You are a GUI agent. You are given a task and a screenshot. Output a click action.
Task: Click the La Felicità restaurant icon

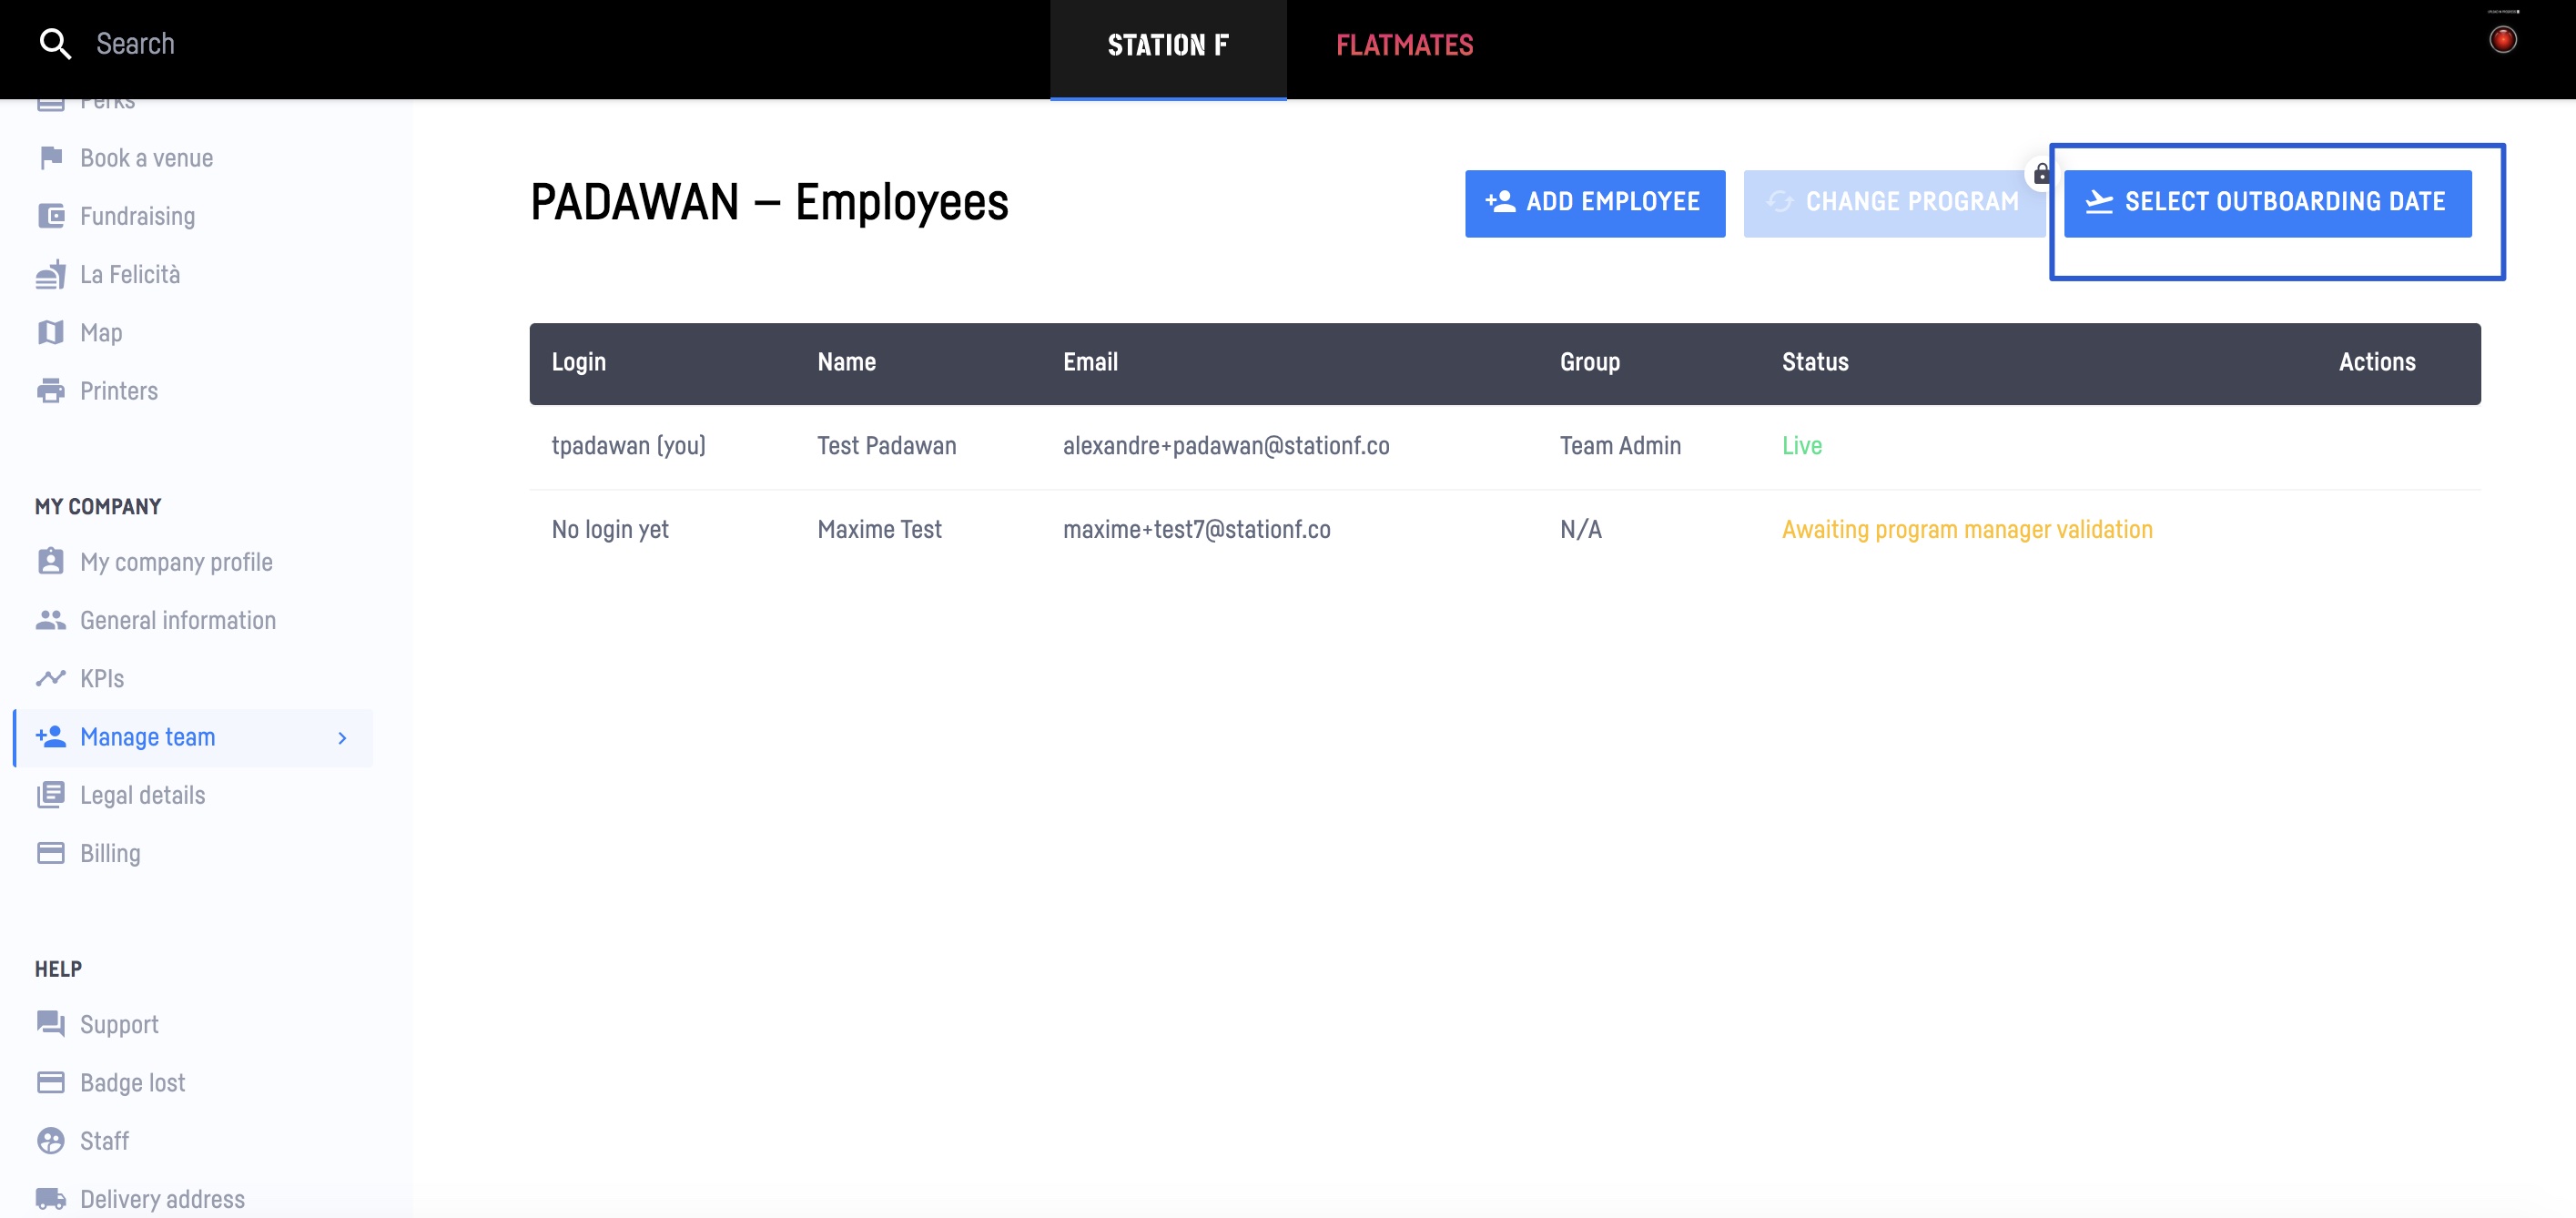50,274
